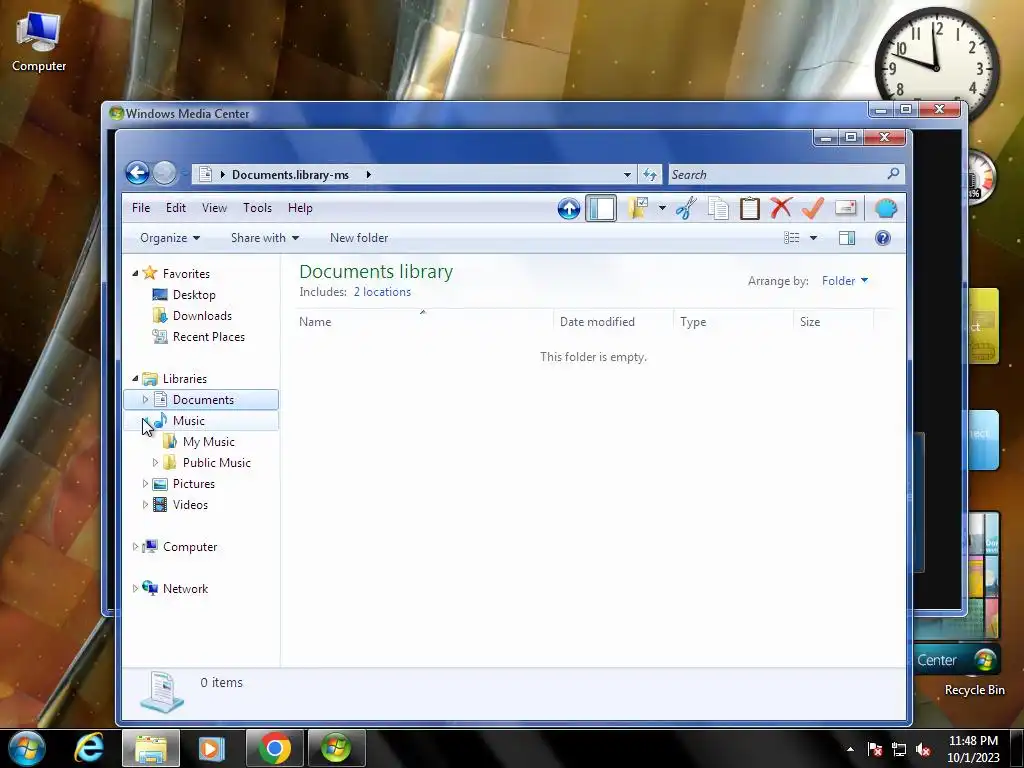The image size is (1024, 768).
Task: Open the View menu
Action: pos(214,208)
